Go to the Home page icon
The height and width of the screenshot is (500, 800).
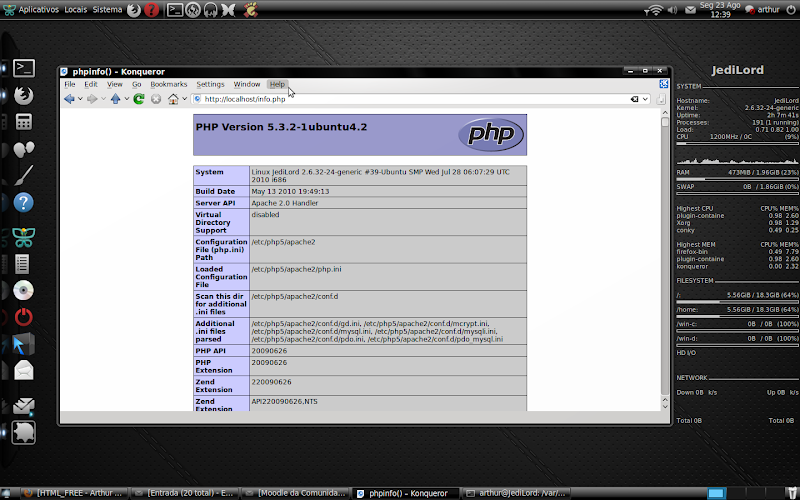click(x=173, y=99)
